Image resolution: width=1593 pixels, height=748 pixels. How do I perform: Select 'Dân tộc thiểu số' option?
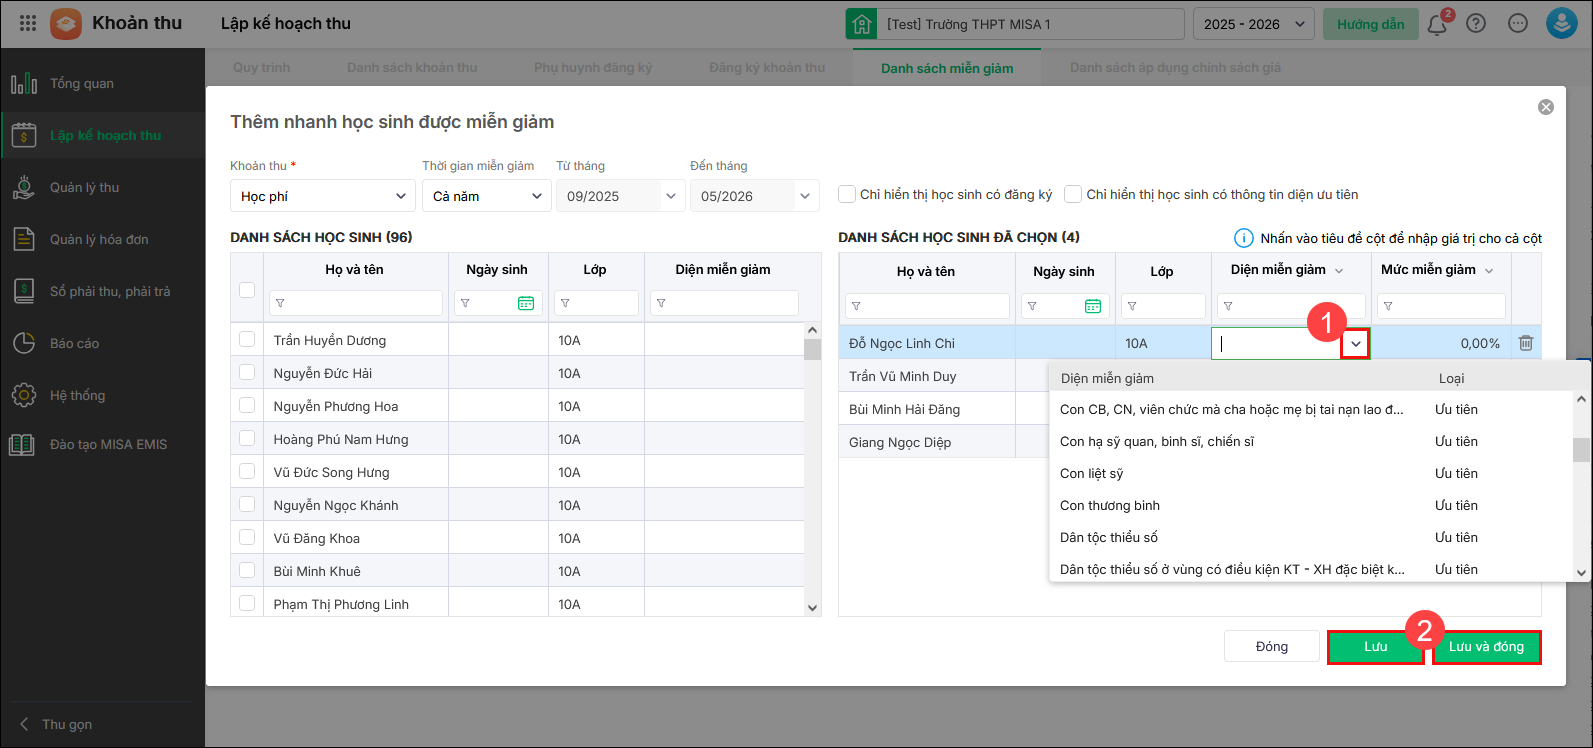pyautogui.click(x=1109, y=537)
